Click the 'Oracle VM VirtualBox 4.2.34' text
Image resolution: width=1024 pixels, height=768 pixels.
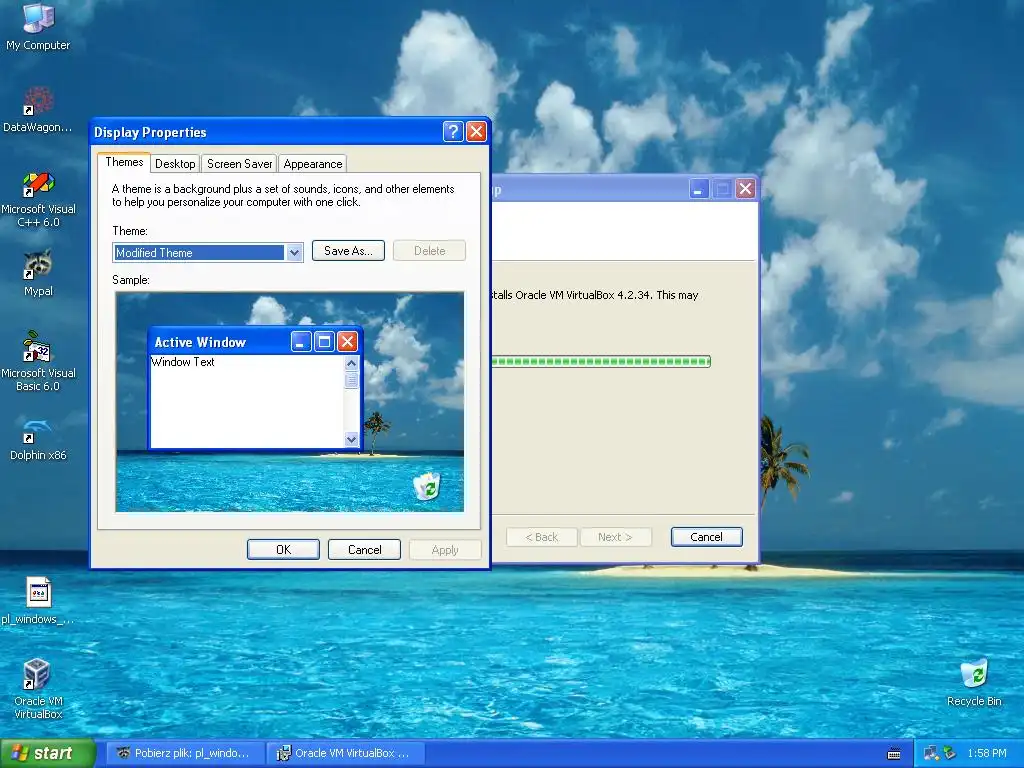pyautogui.click(x=583, y=295)
